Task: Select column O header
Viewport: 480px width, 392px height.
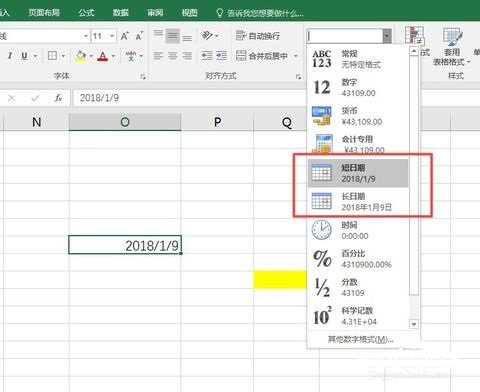Action: [x=125, y=122]
